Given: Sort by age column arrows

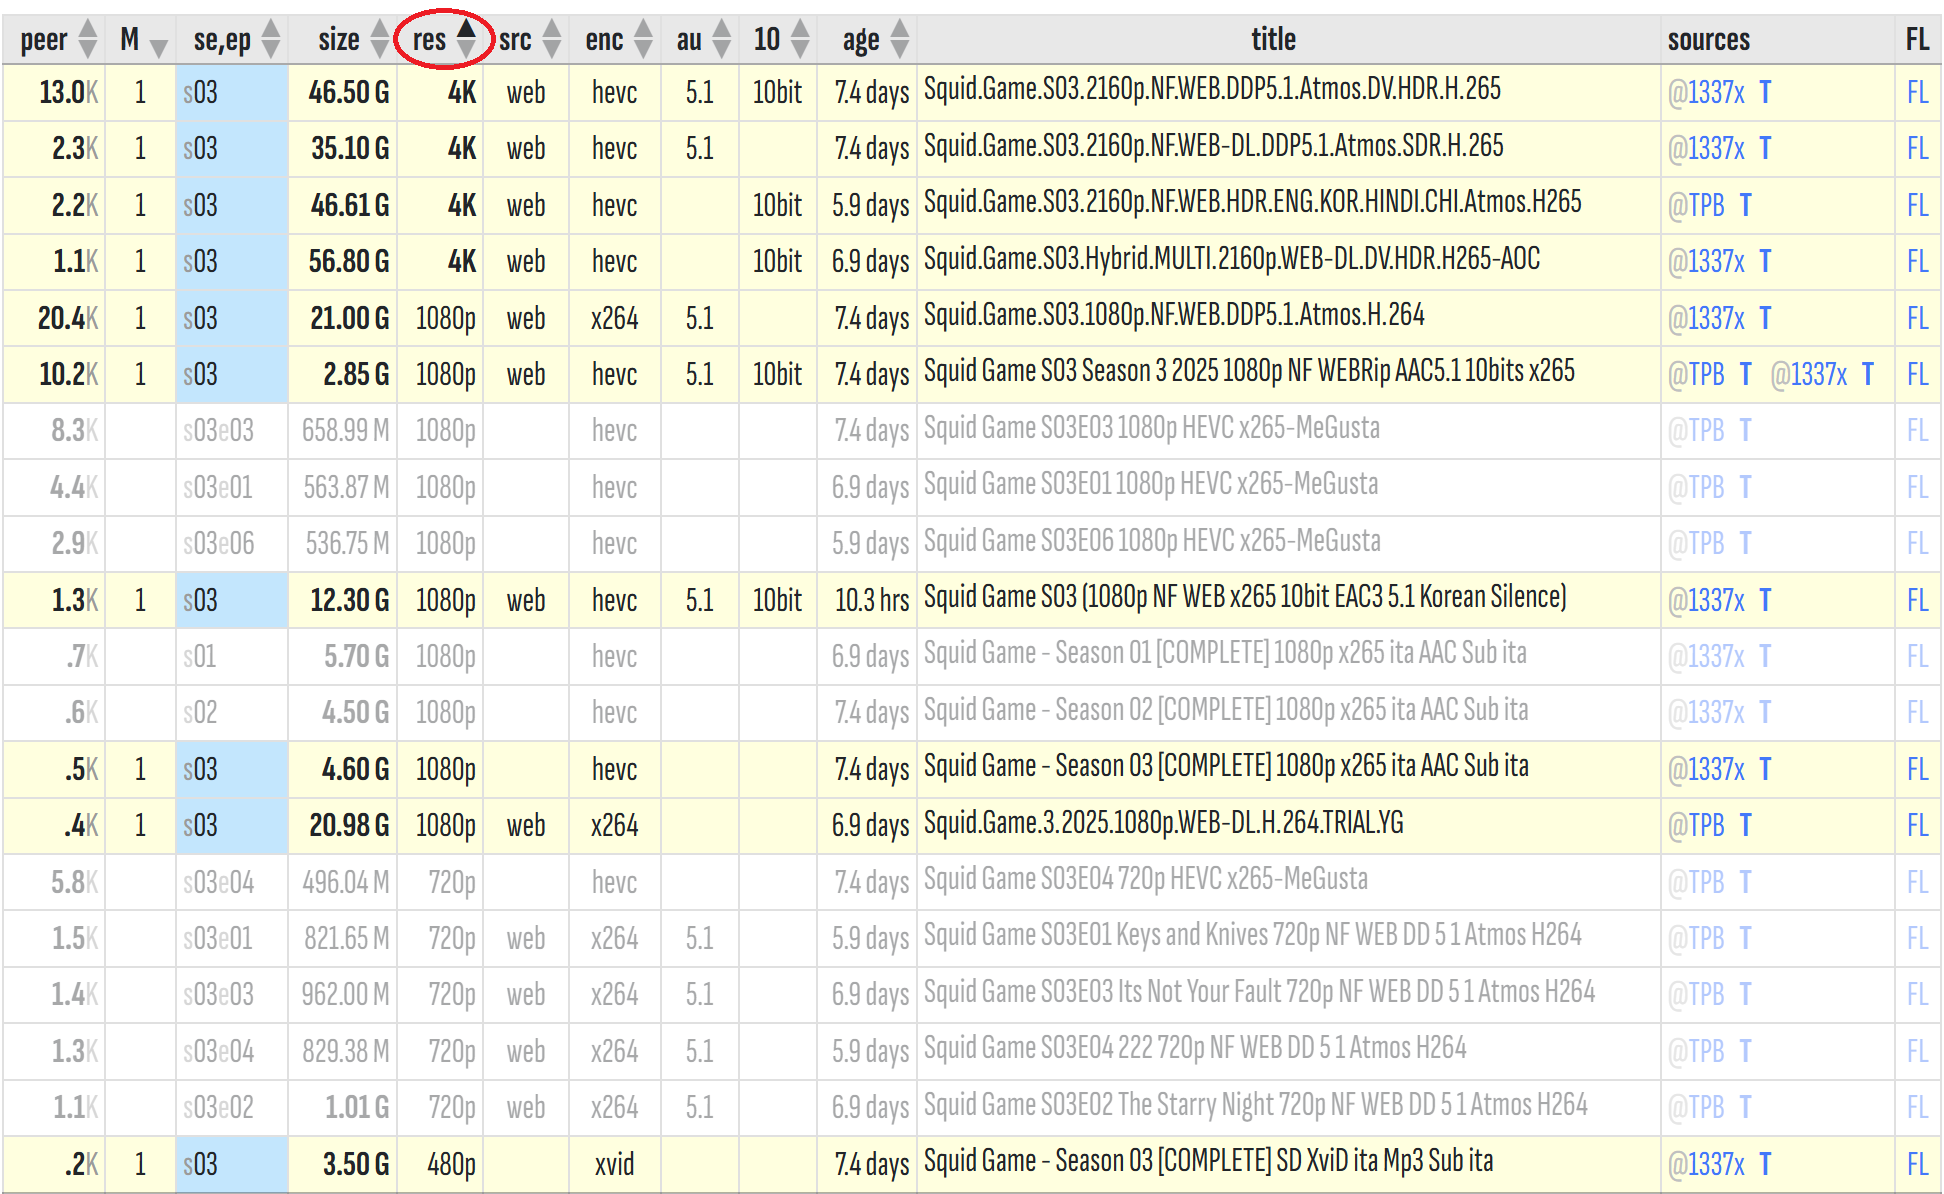Looking at the screenshot, I should 899,40.
